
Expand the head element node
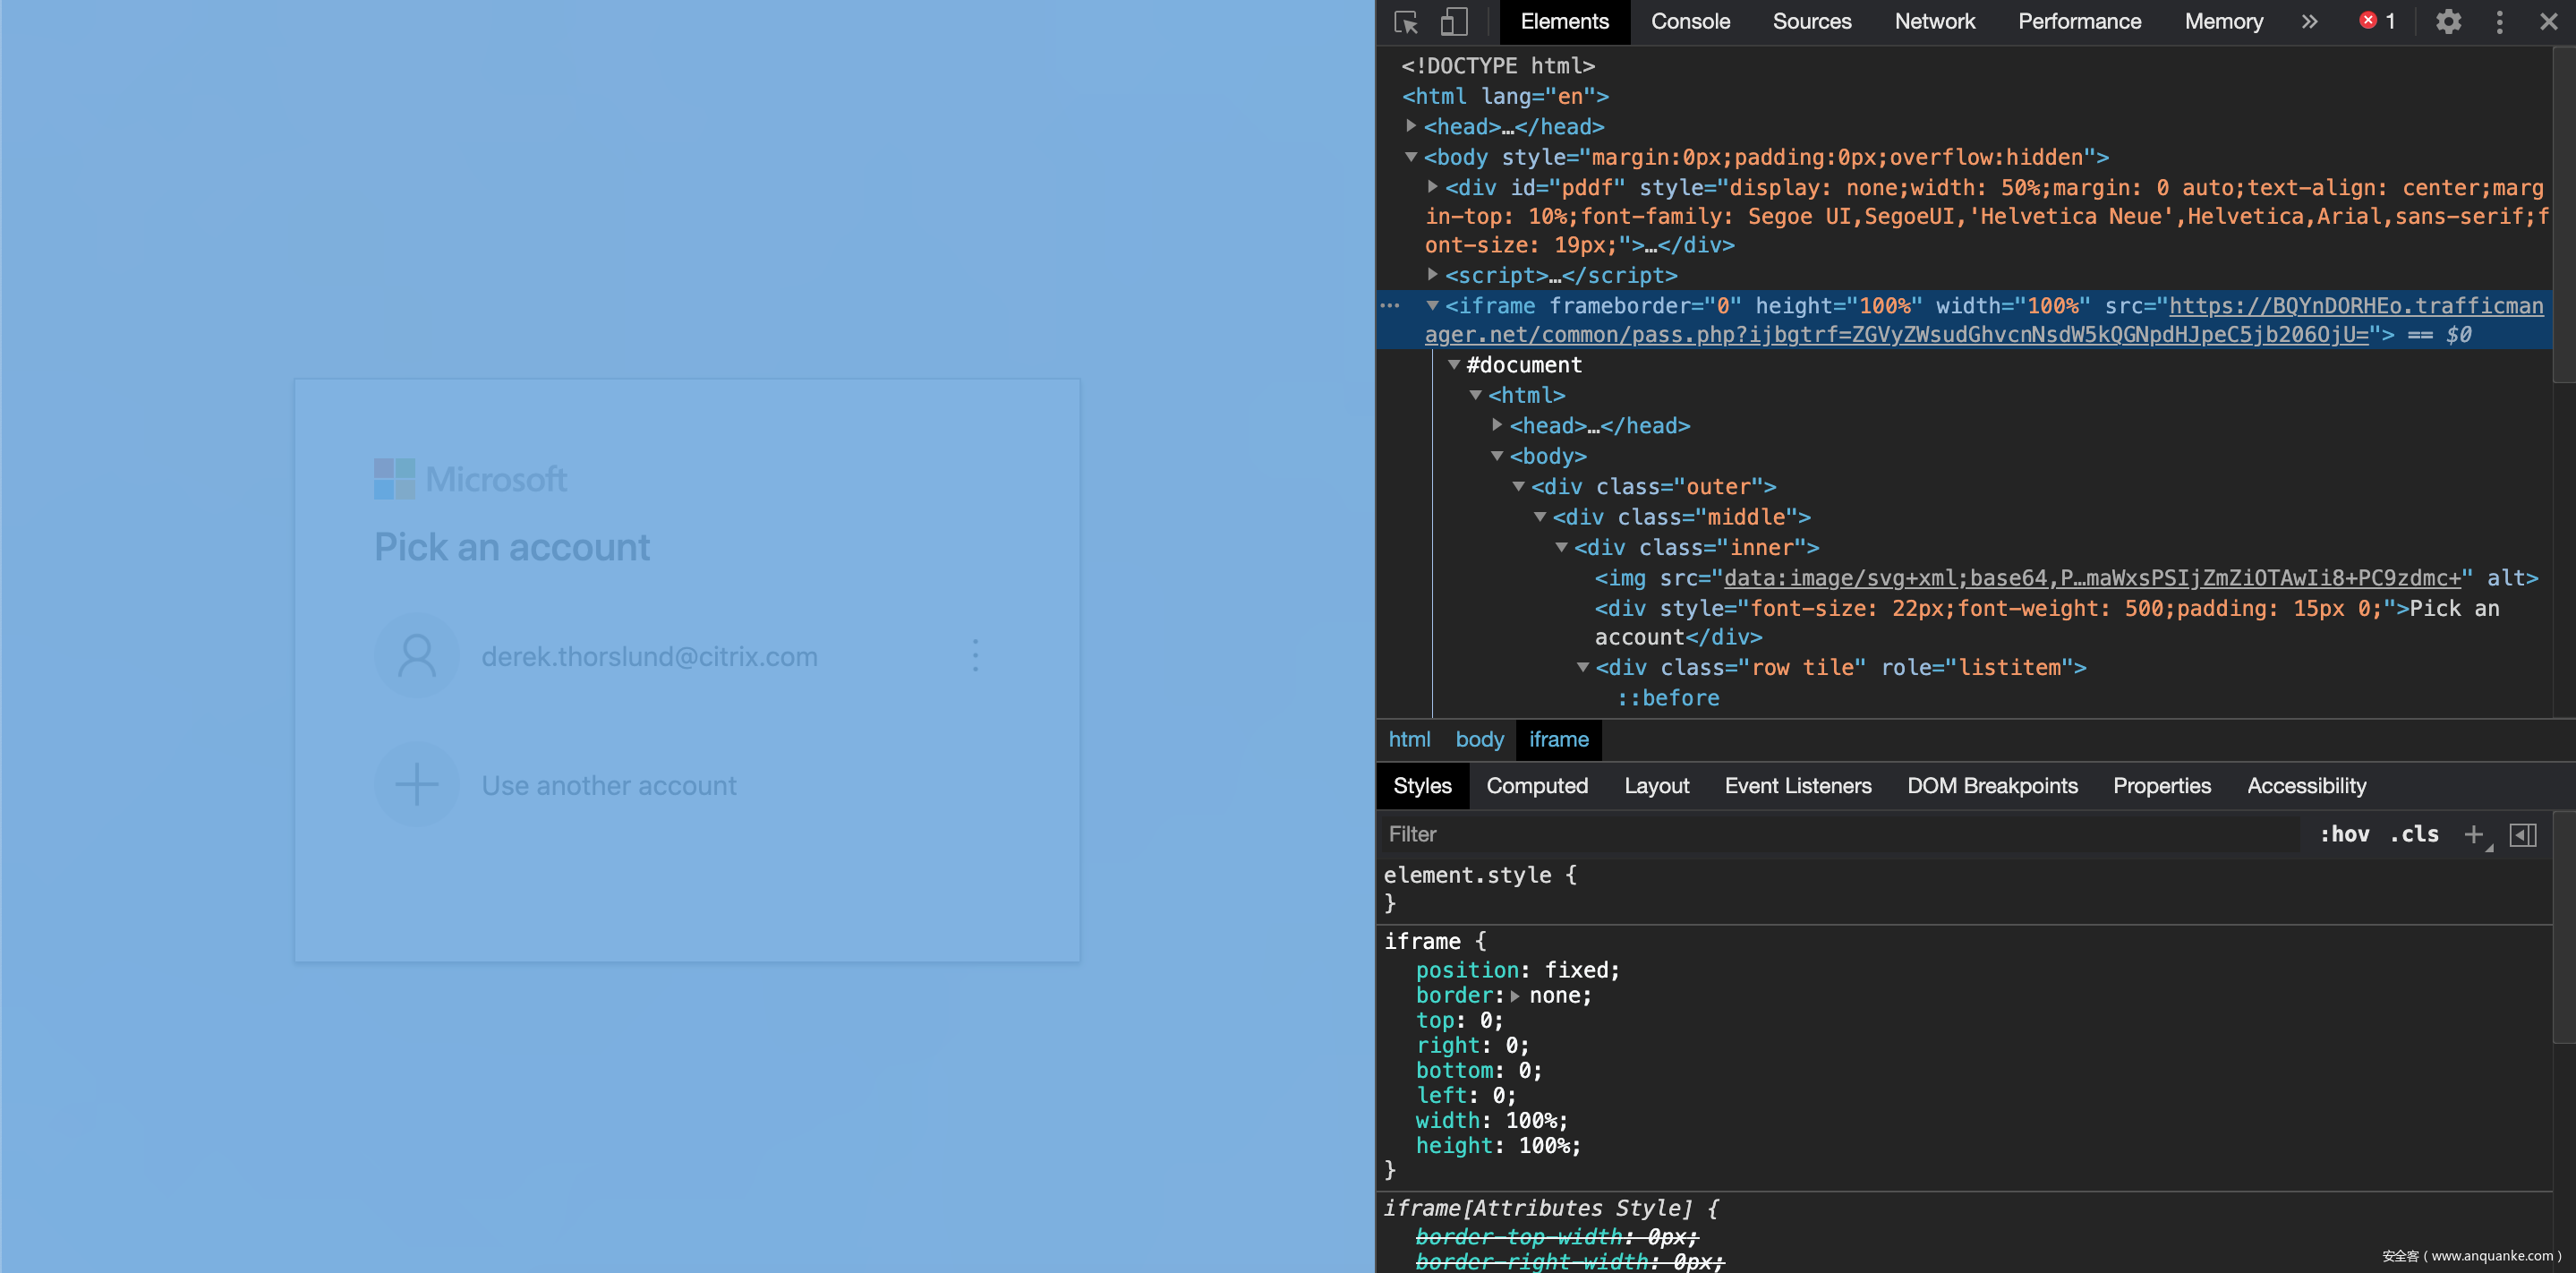(1411, 126)
